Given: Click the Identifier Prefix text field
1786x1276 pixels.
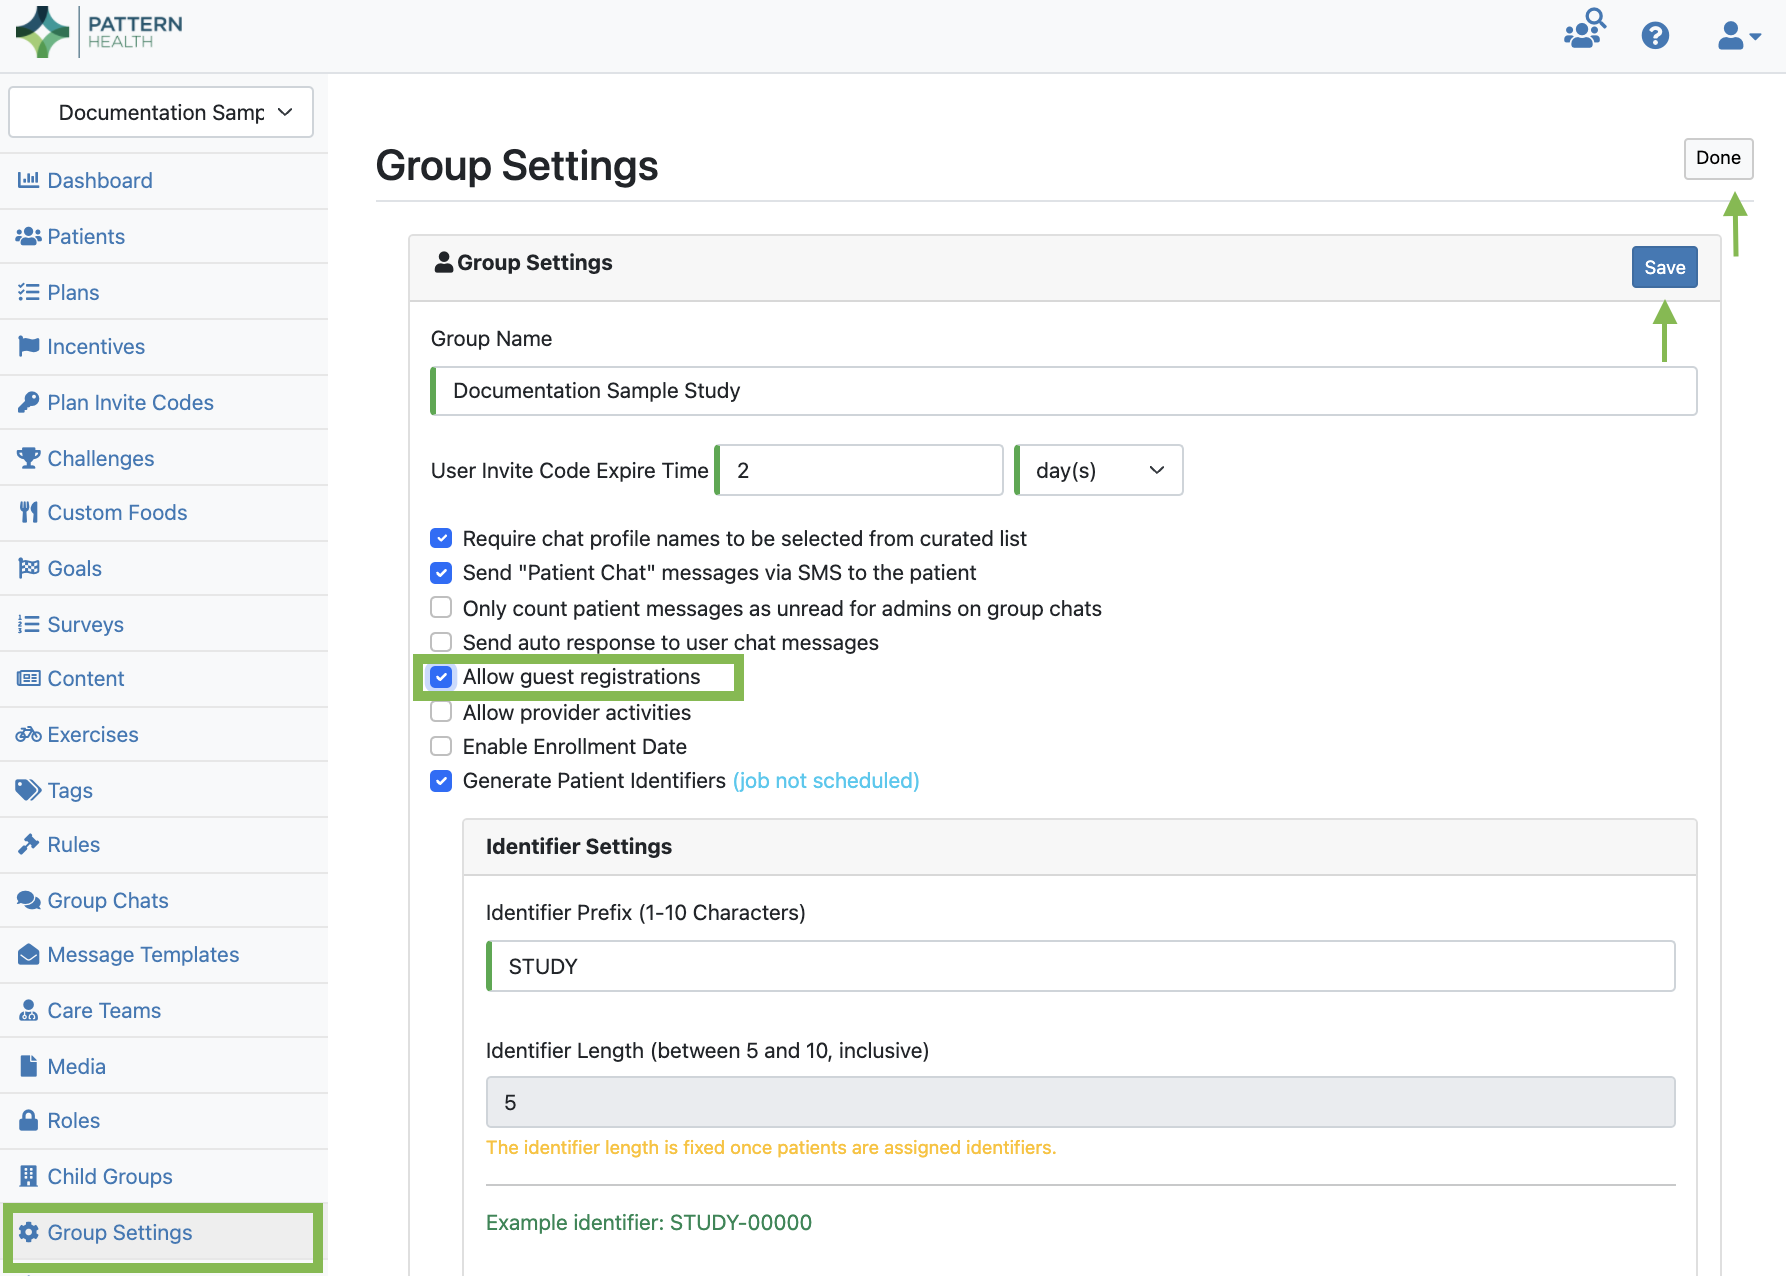Looking at the screenshot, I should click(x=1080, y=966).
